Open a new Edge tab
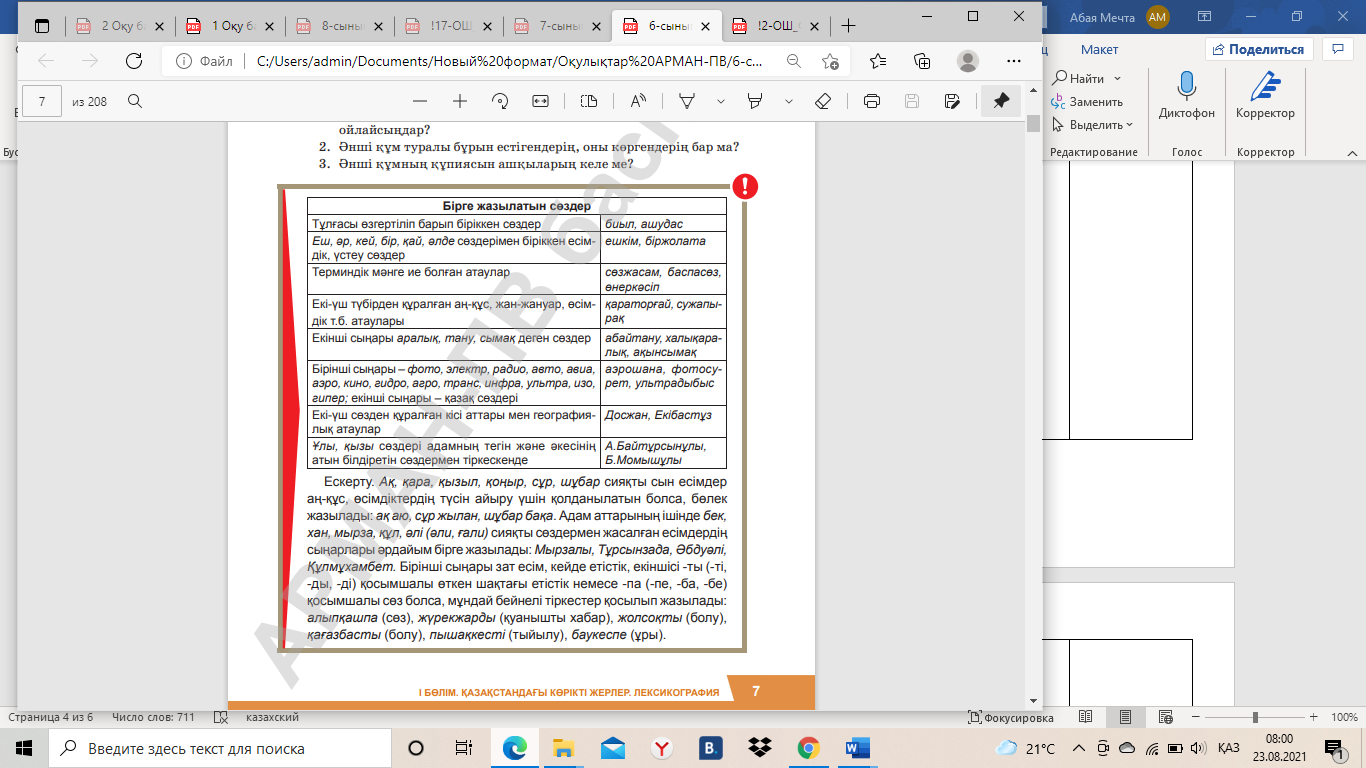Screen dimensions: 1366x768 coord(848,26)
